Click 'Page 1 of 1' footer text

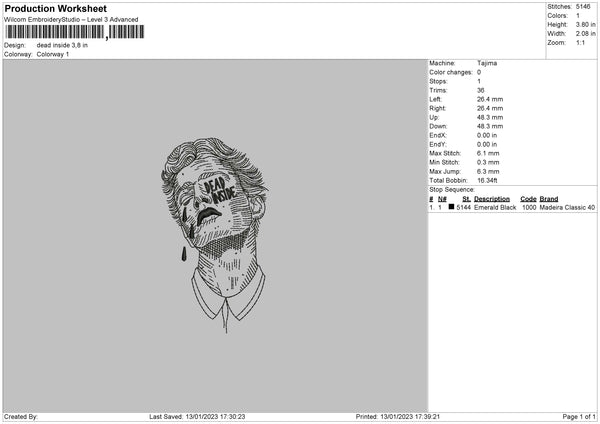tap(579, 417)
